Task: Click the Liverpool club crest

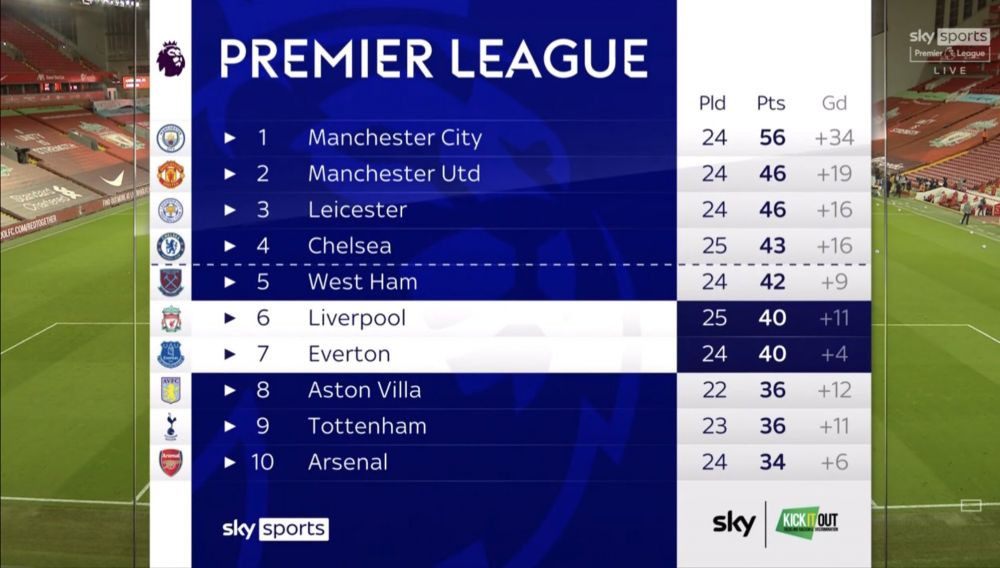Action: pos(171,319)
